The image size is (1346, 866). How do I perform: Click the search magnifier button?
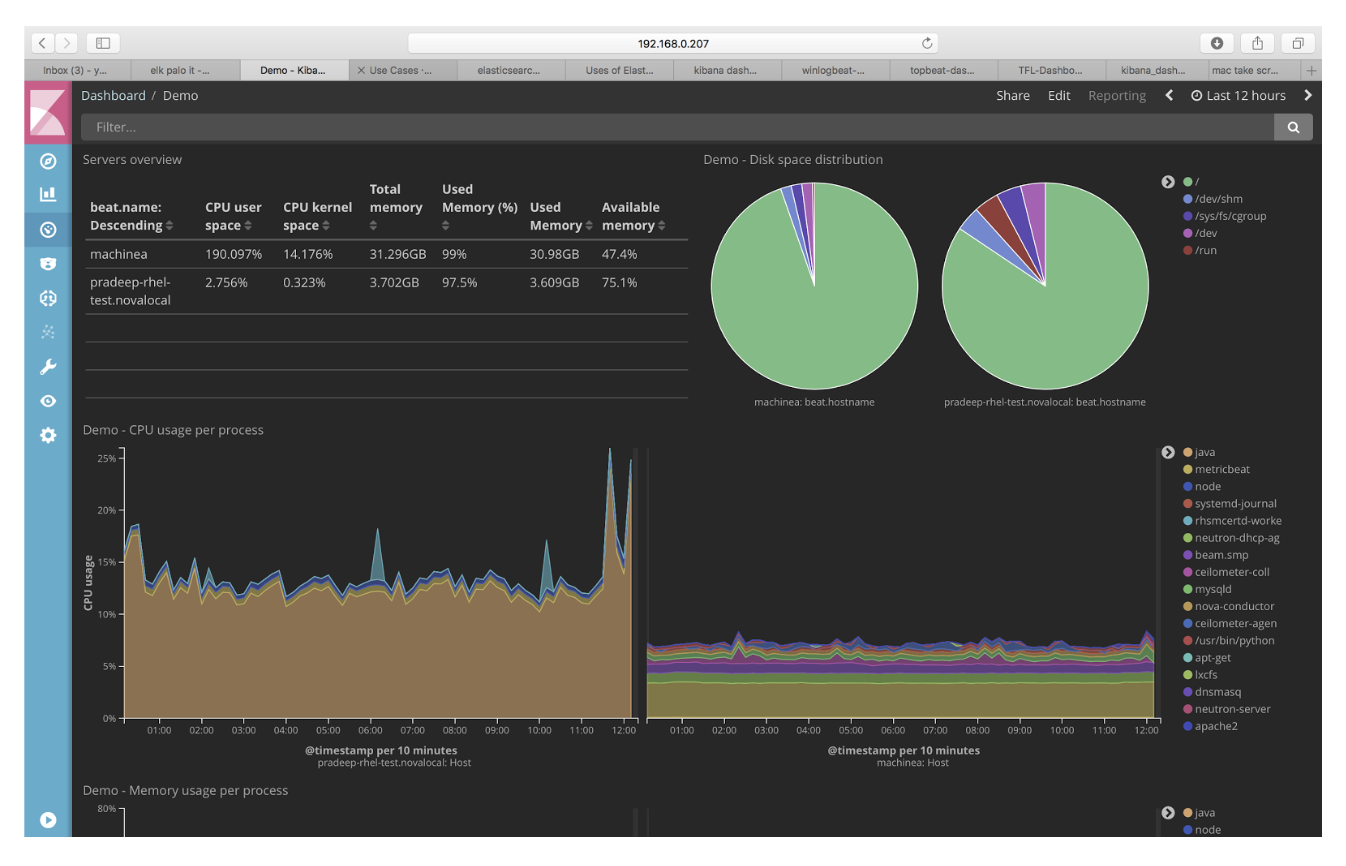1293,127
